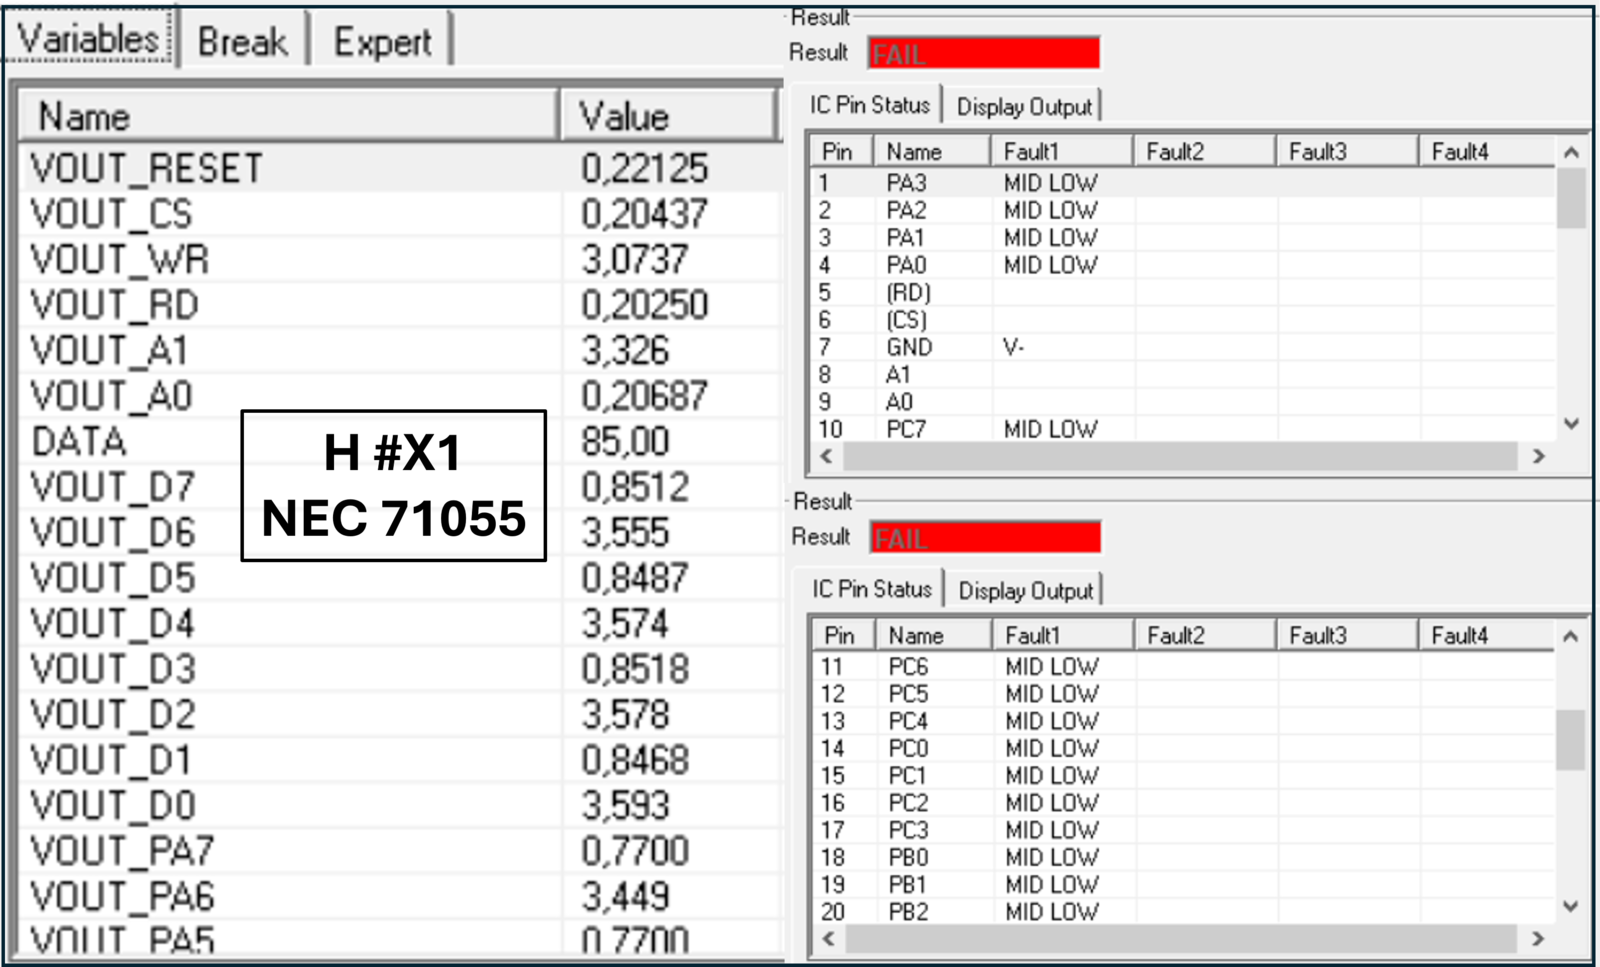Click value 3,555 of VOUT_D6
The height and width of the screenshot is (967, 1600).
coord(625,533)
